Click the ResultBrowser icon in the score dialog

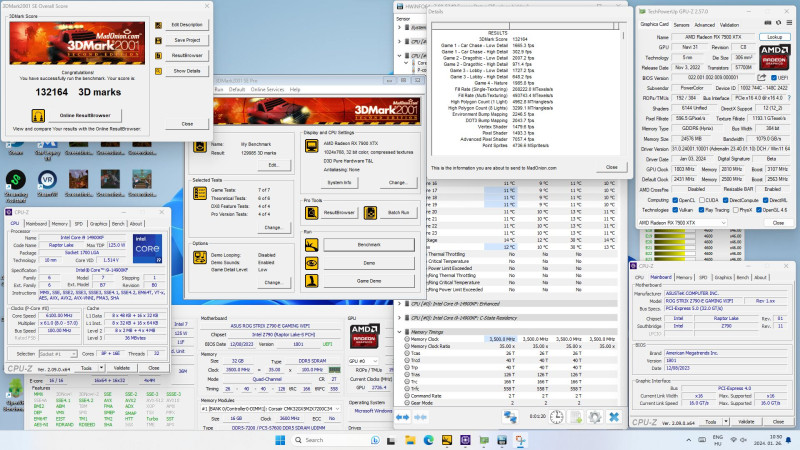pos(158,56)
